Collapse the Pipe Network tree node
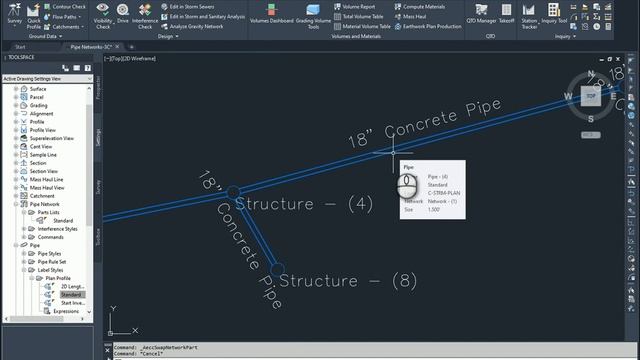 pos(16,204)
